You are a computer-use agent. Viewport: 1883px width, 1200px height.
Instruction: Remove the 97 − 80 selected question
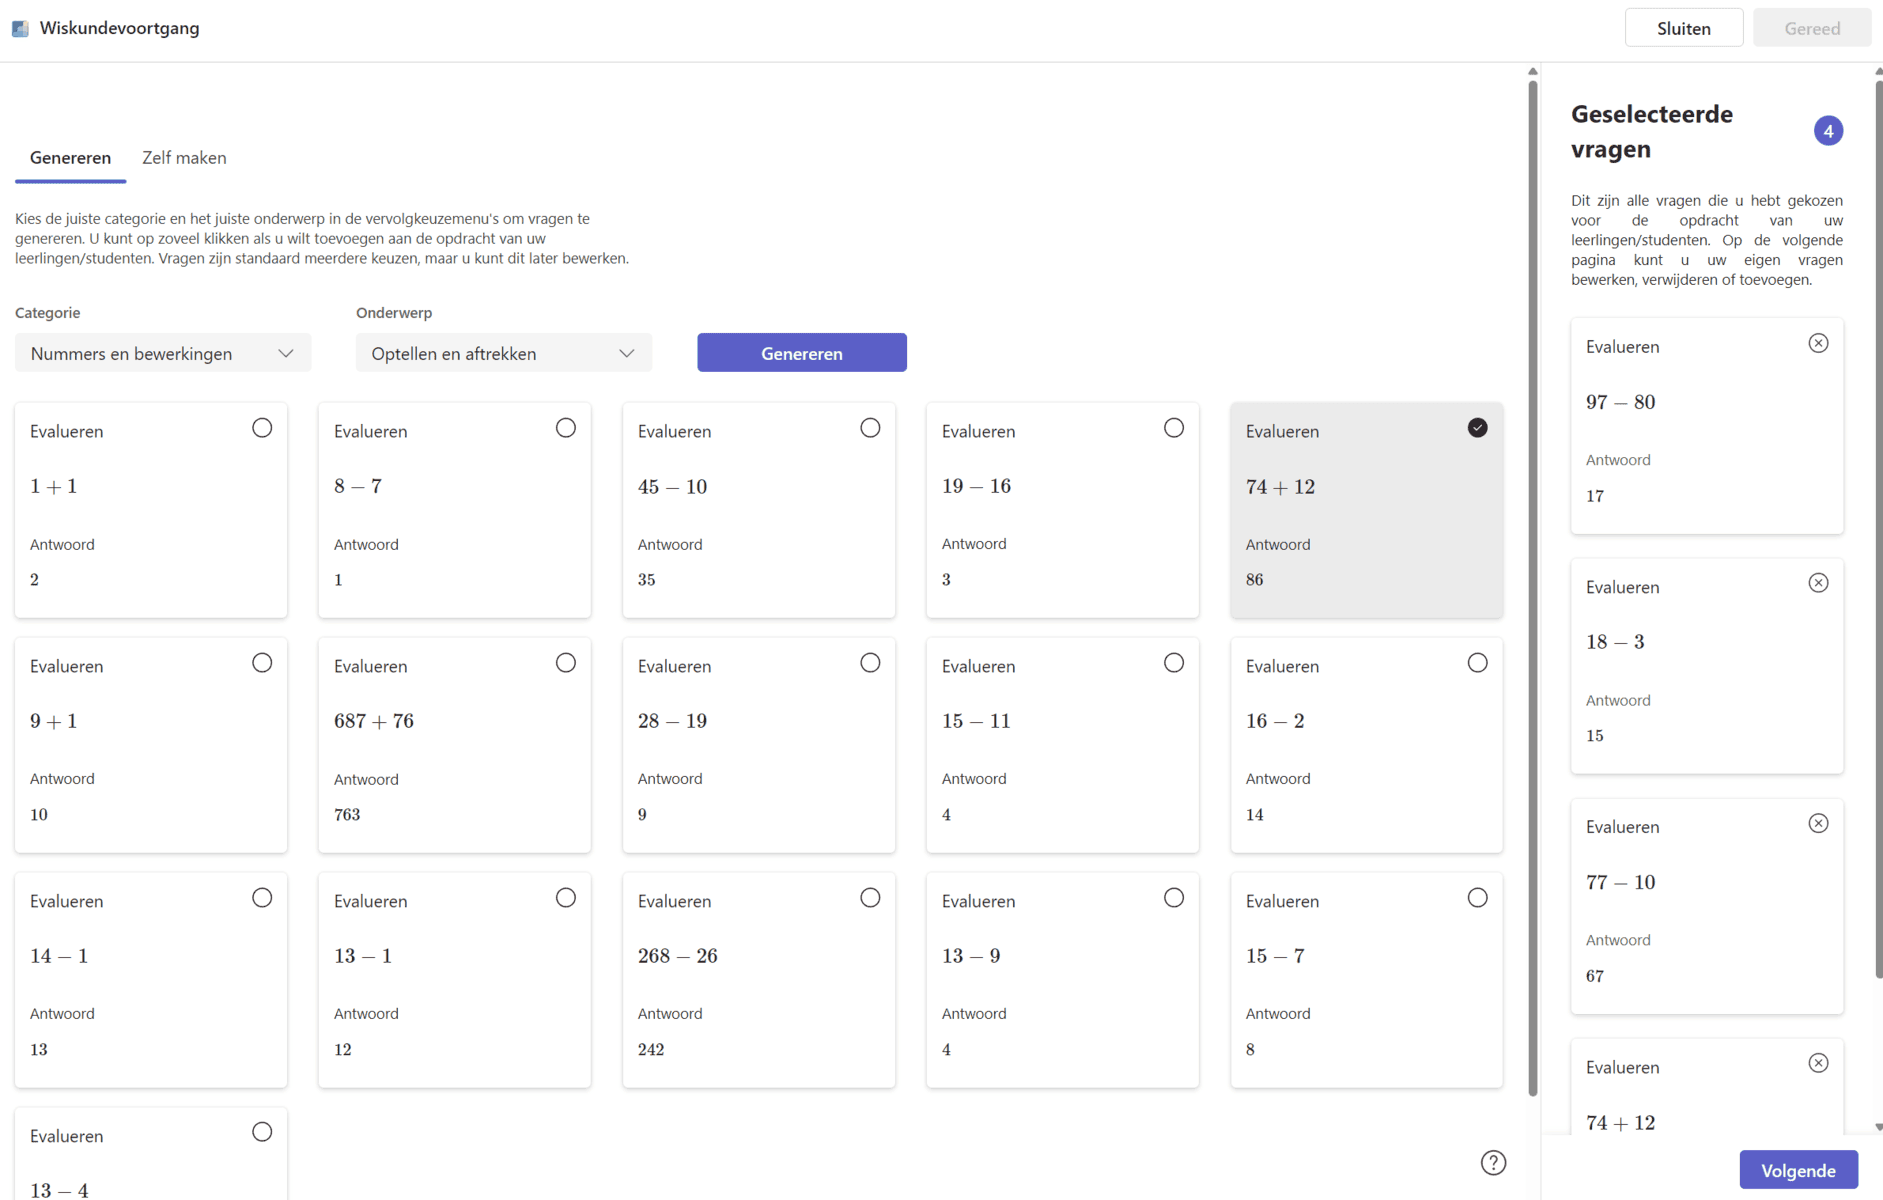(x=1818, y=343)
